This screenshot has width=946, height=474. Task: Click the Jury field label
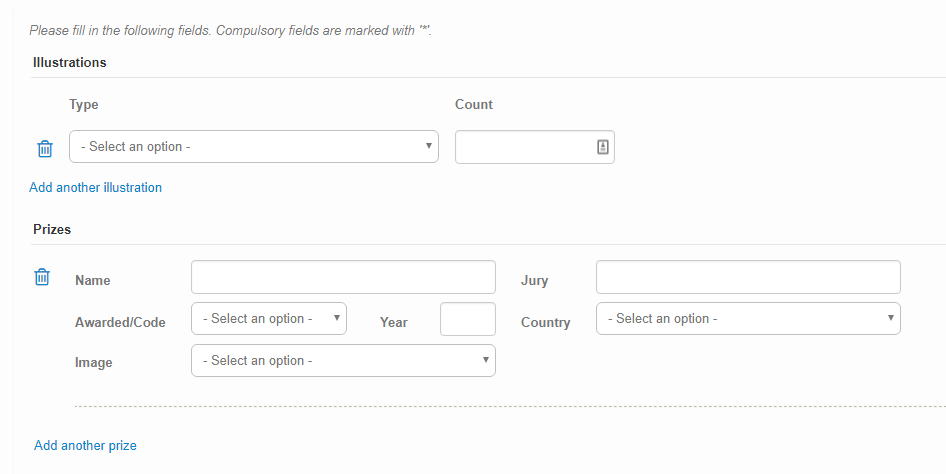pos(535,280)
